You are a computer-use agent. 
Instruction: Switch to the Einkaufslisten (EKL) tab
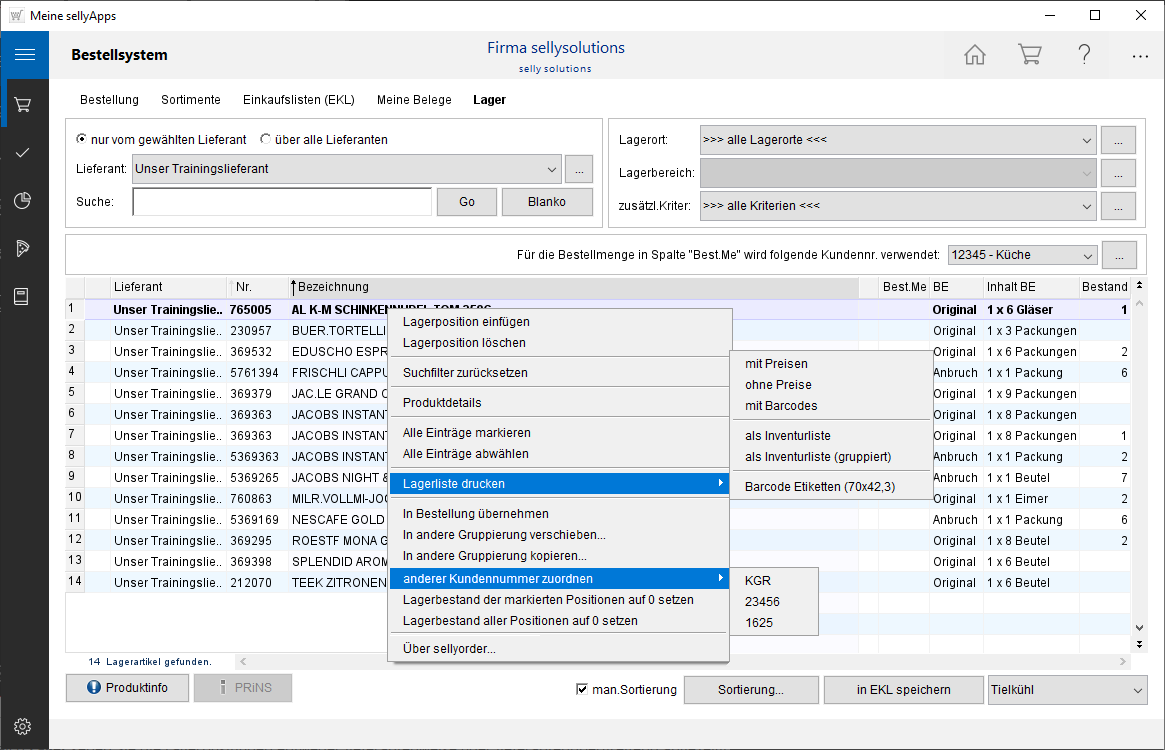(x=298, y=100)
